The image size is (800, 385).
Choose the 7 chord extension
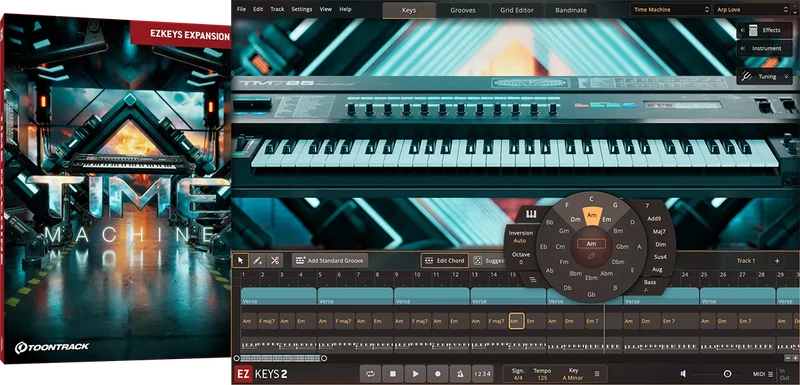[x=647, y=206]
